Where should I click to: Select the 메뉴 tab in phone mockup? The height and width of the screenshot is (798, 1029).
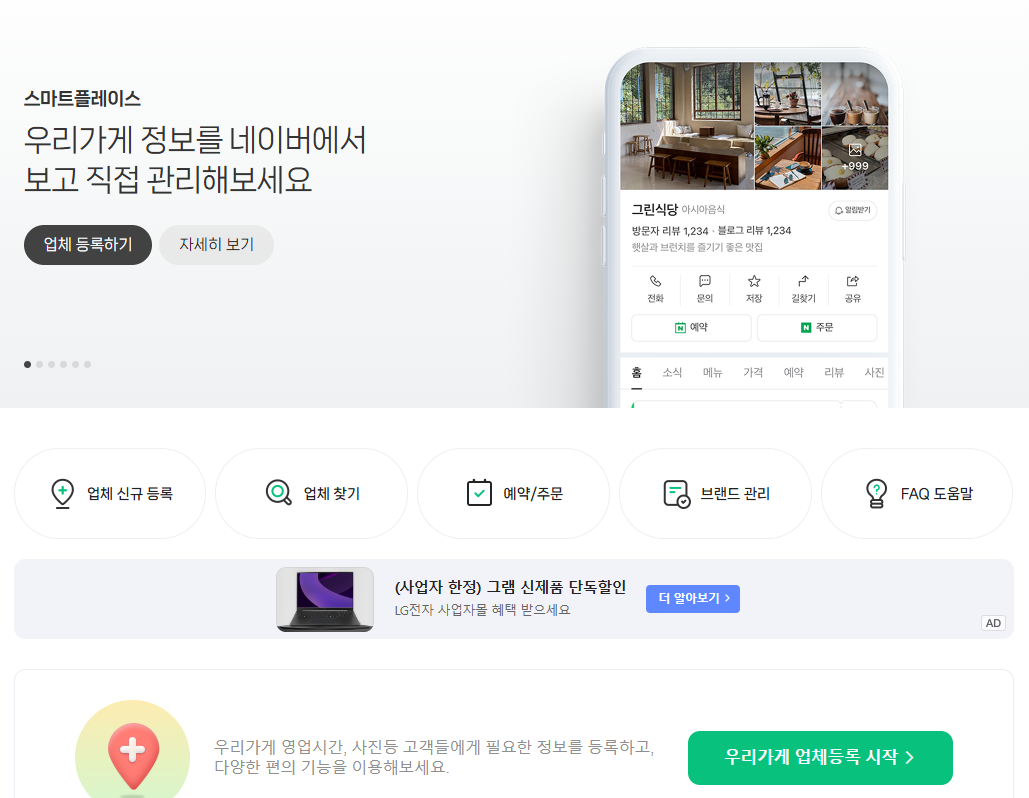713,373
